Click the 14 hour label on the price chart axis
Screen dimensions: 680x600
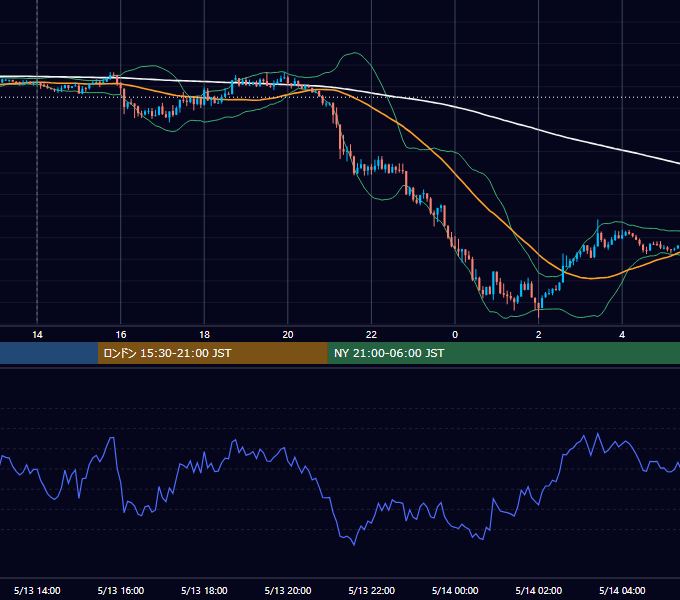[37, 335]
